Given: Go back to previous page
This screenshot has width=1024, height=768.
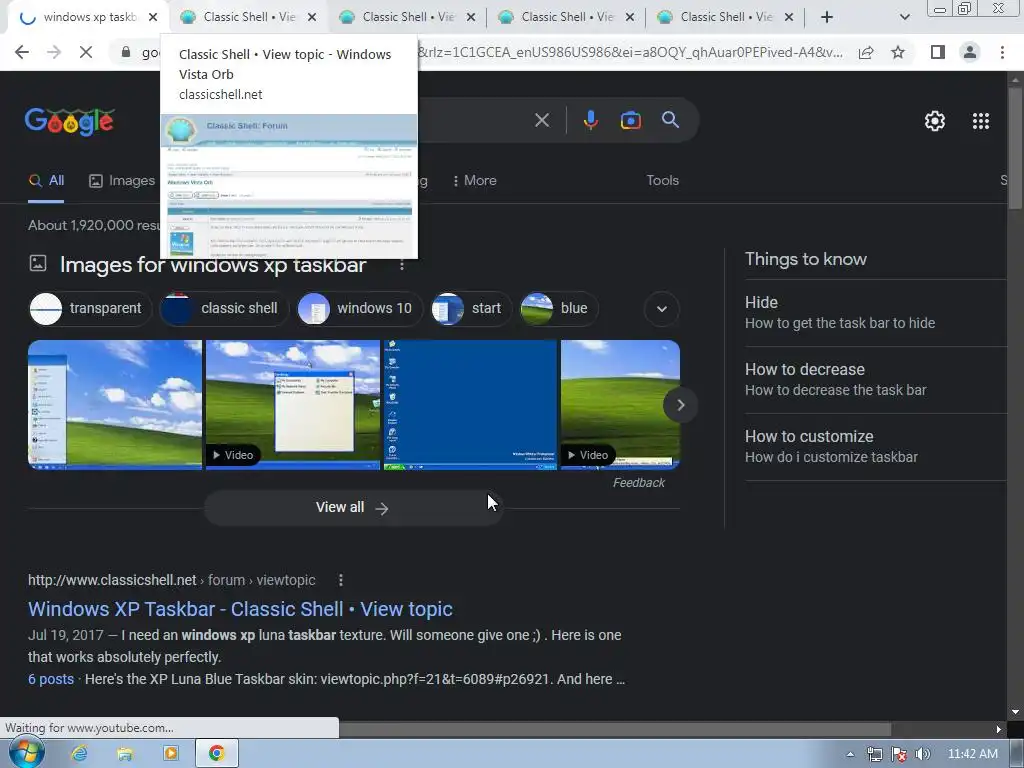Looking at the screenshot, I should pos(22,52).
